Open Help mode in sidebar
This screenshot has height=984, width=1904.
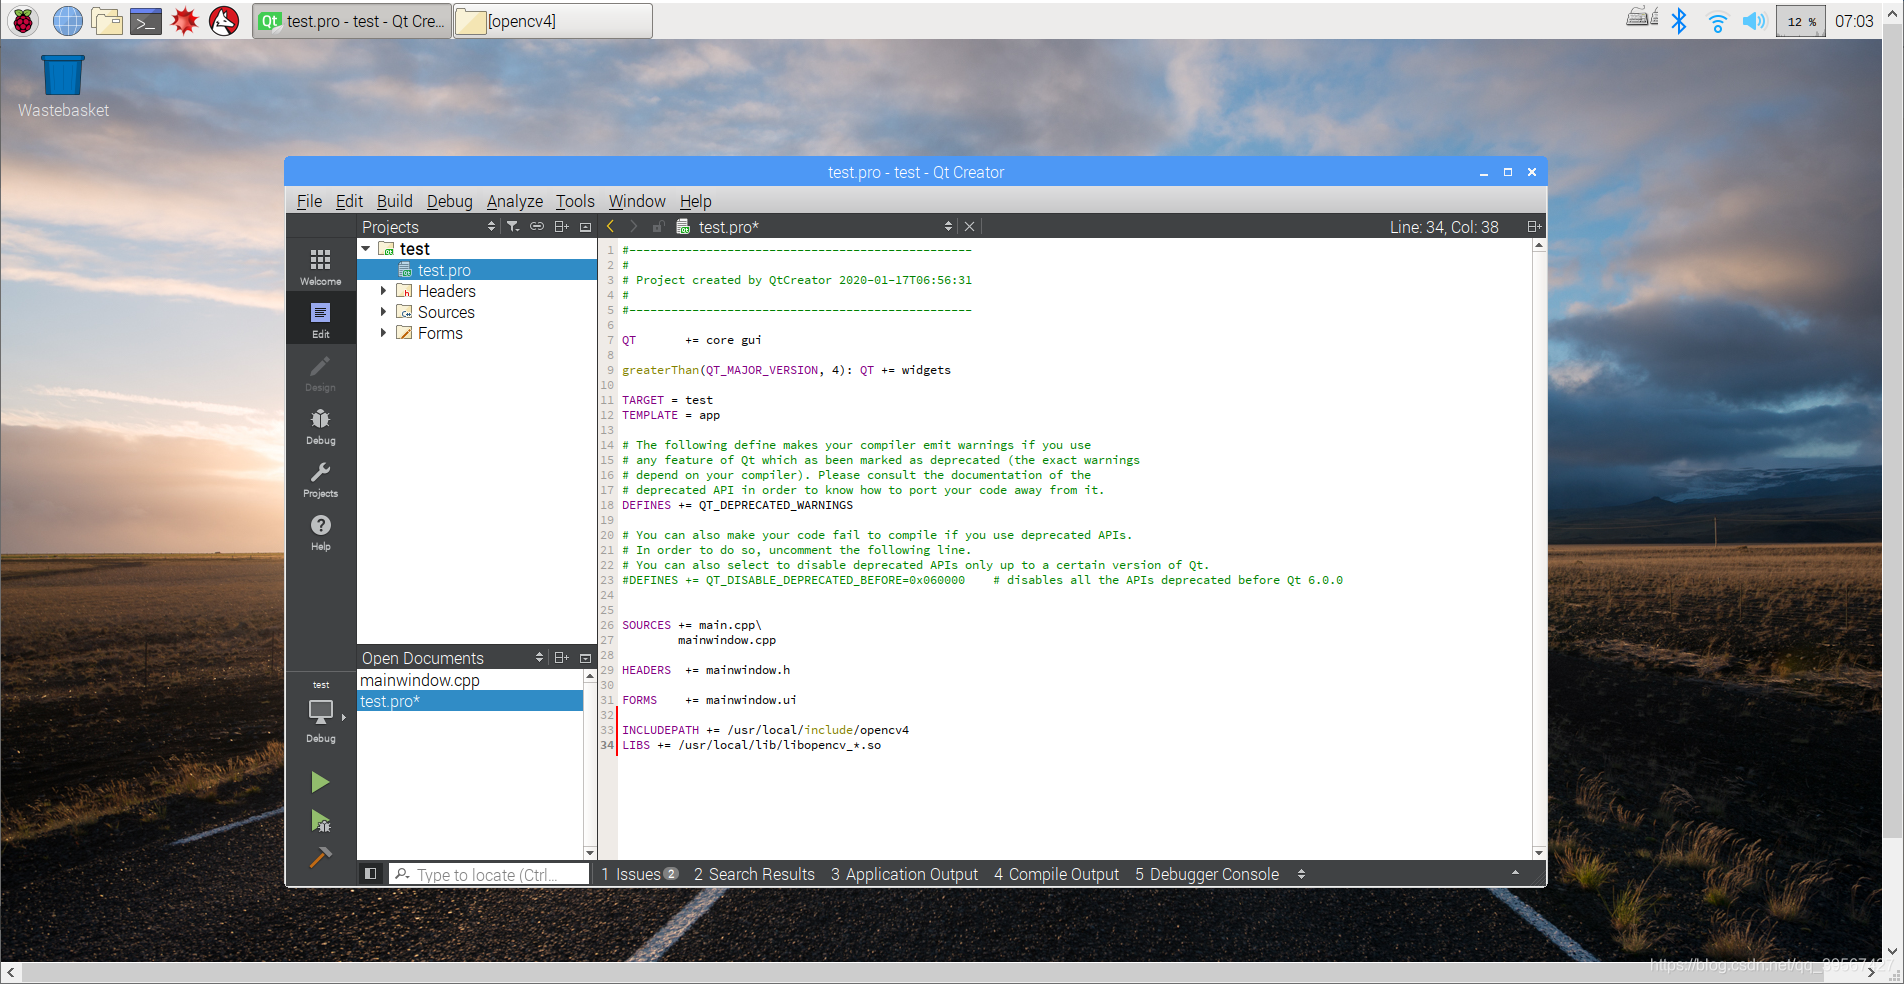pyautogui.click(x=320, y=532)
